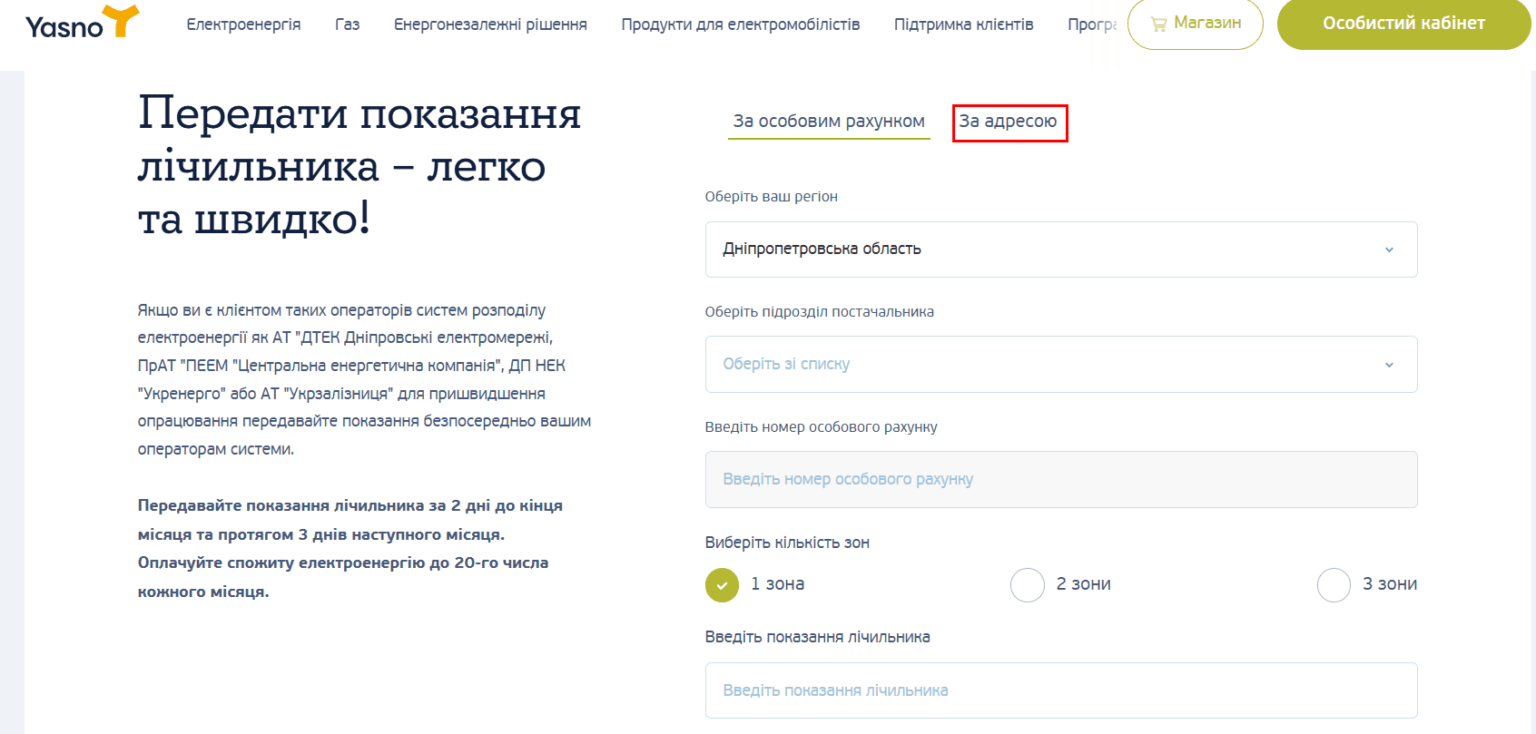
Task: Select the За особовим рахунком tab
Action: tap(828, 122)
